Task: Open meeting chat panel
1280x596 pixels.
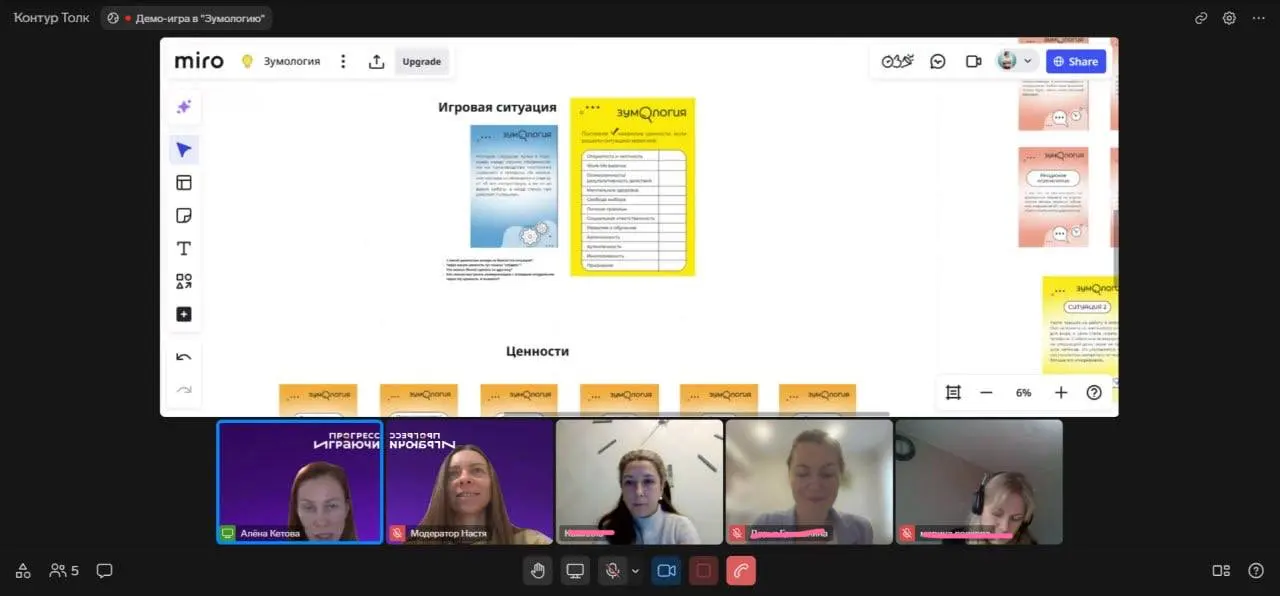Action: click(104, 571)
